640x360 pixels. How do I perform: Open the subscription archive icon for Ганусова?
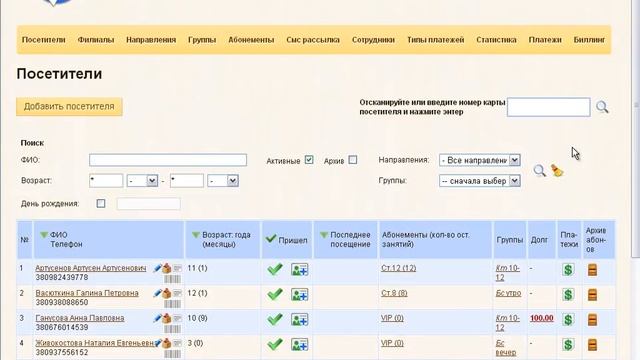click(x=593, y=320)
